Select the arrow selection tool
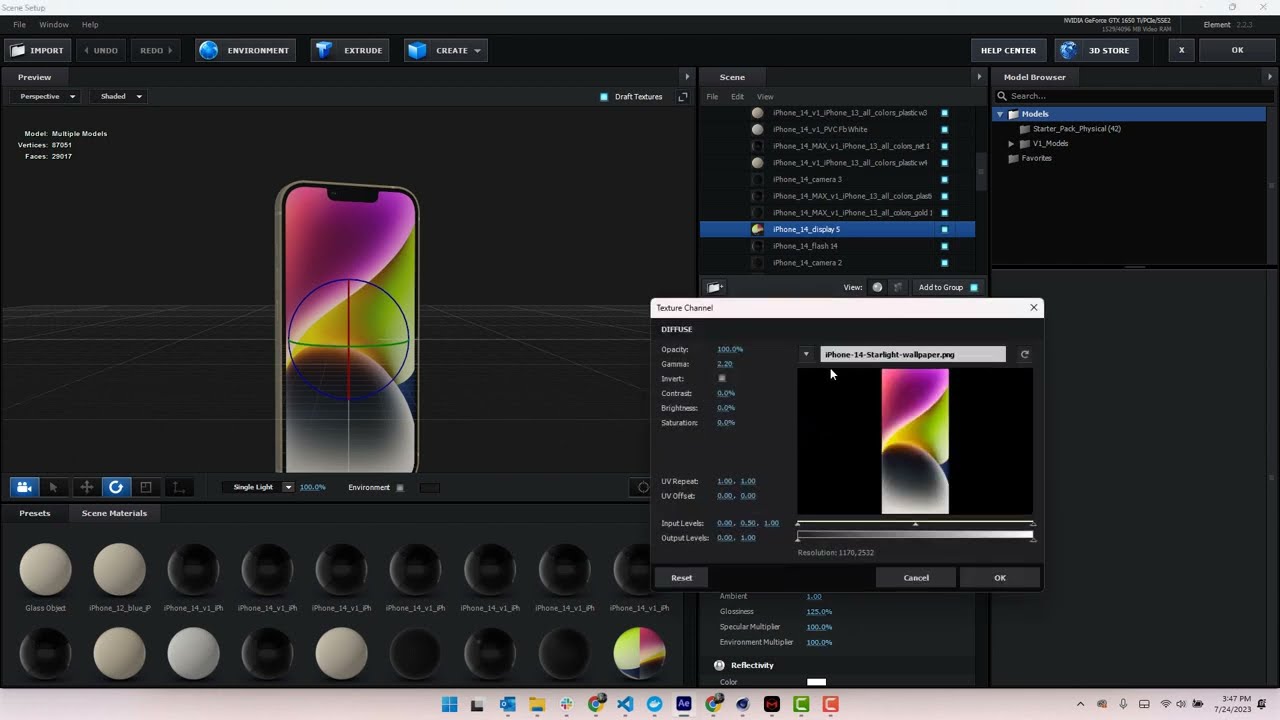 click(54, 487)
